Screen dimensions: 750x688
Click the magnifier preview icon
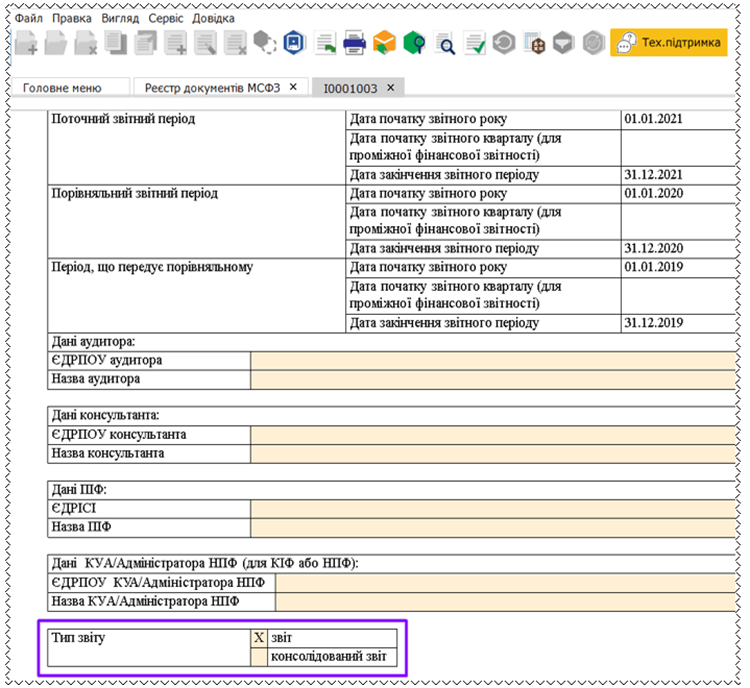coord(446,44)
